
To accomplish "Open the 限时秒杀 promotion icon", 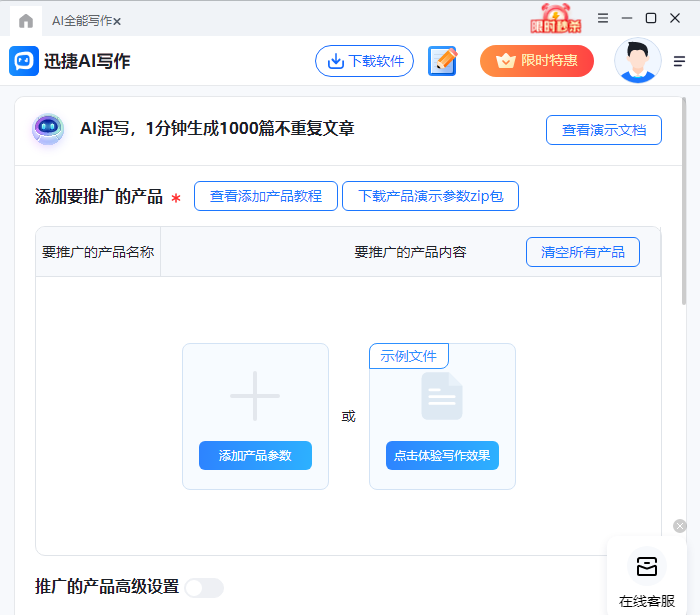I will [556, 19].
